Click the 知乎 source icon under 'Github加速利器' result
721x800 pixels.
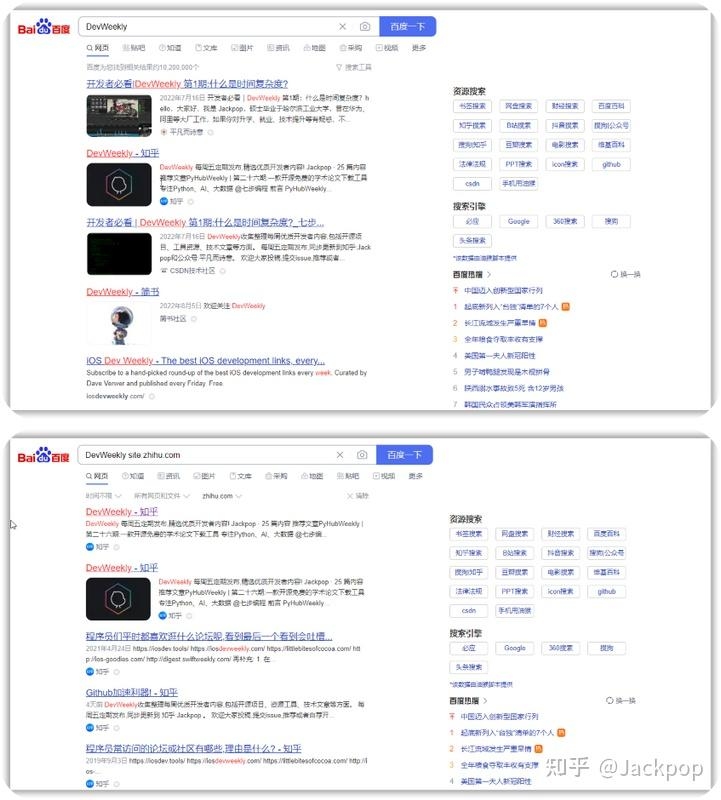90,728
